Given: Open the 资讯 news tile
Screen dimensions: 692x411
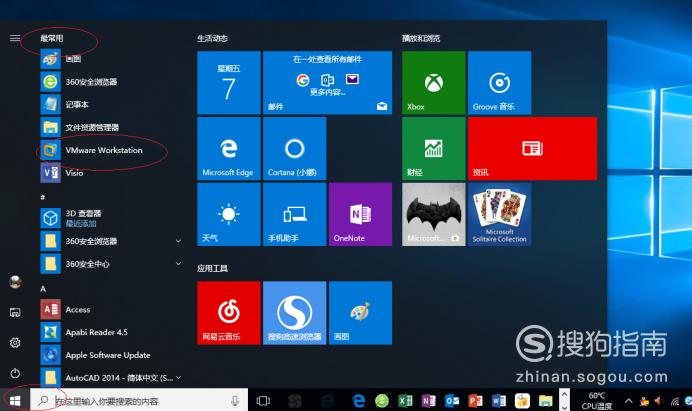Looking at the screenshot, I should (x=532, y=148).
